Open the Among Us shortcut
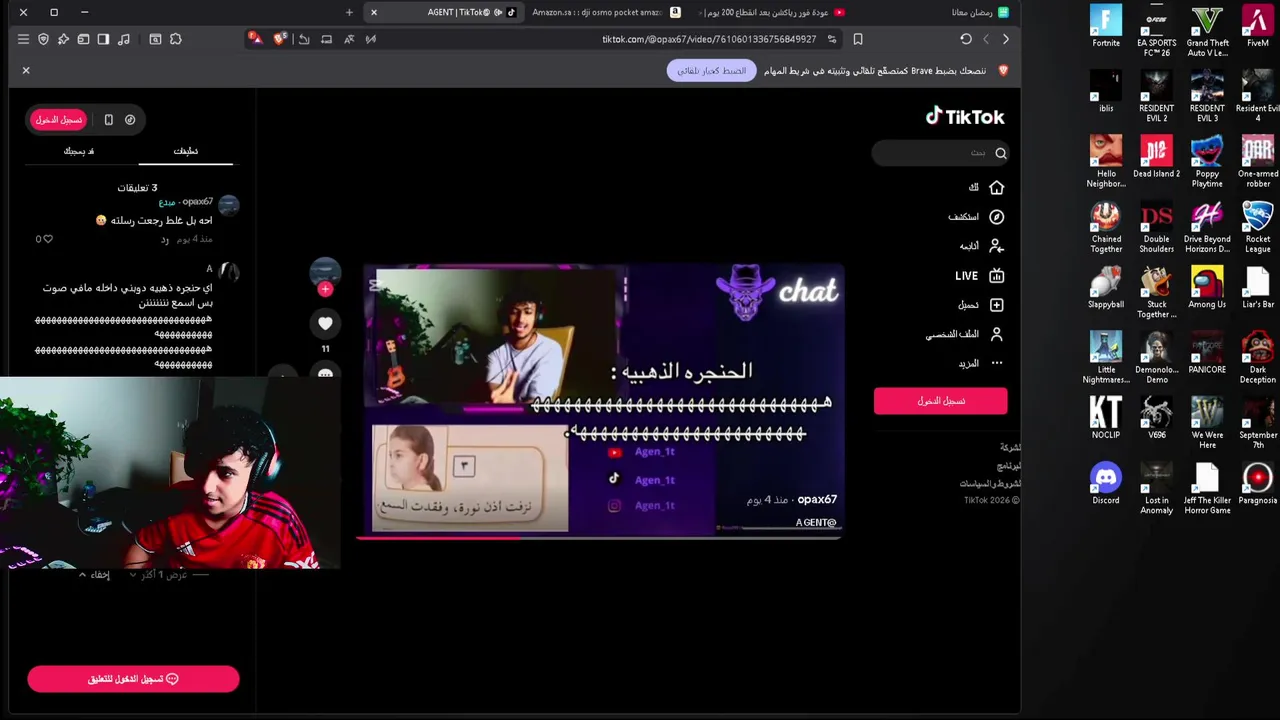Viewport: 1280px width, 720px height. [x=1207, y=288]
